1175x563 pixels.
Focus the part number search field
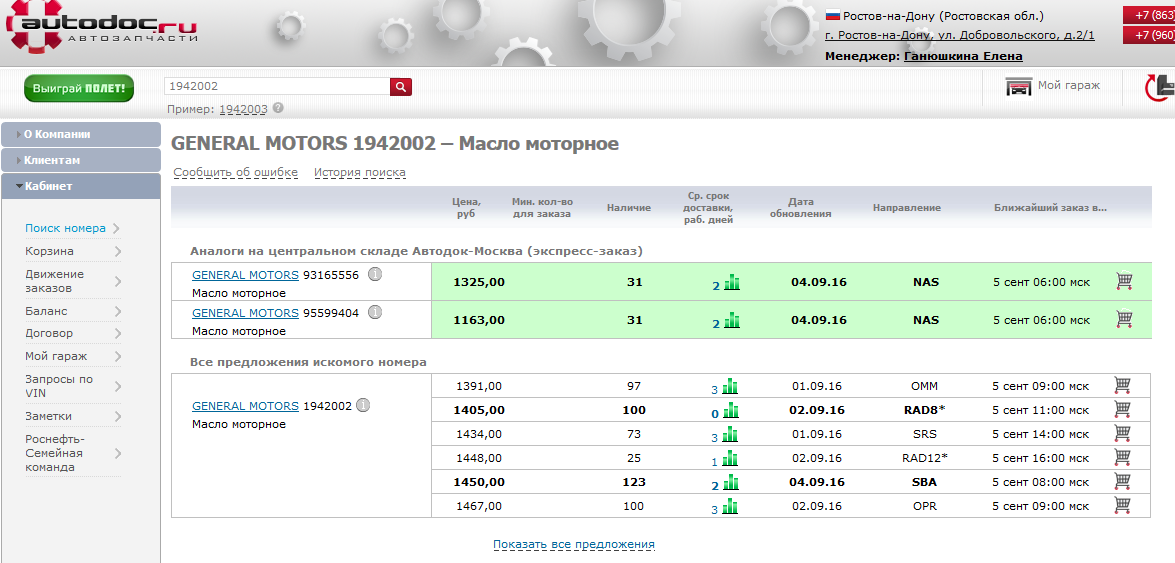click(276, 87)
